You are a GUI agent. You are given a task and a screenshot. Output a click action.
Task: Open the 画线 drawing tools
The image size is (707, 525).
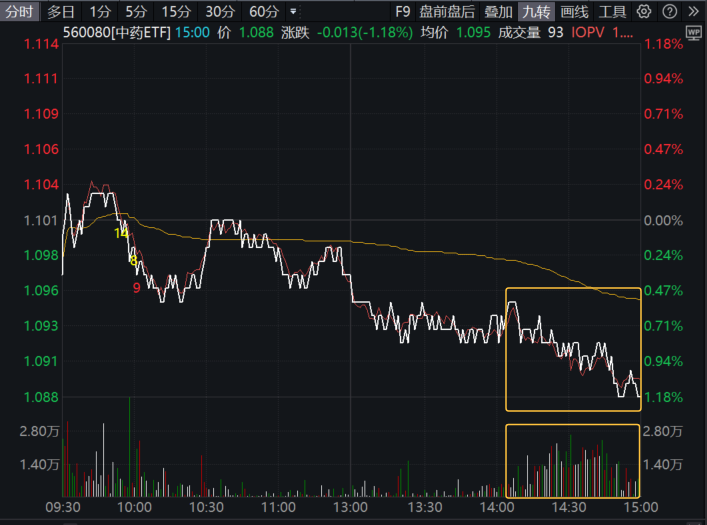(x=574, y=12)
